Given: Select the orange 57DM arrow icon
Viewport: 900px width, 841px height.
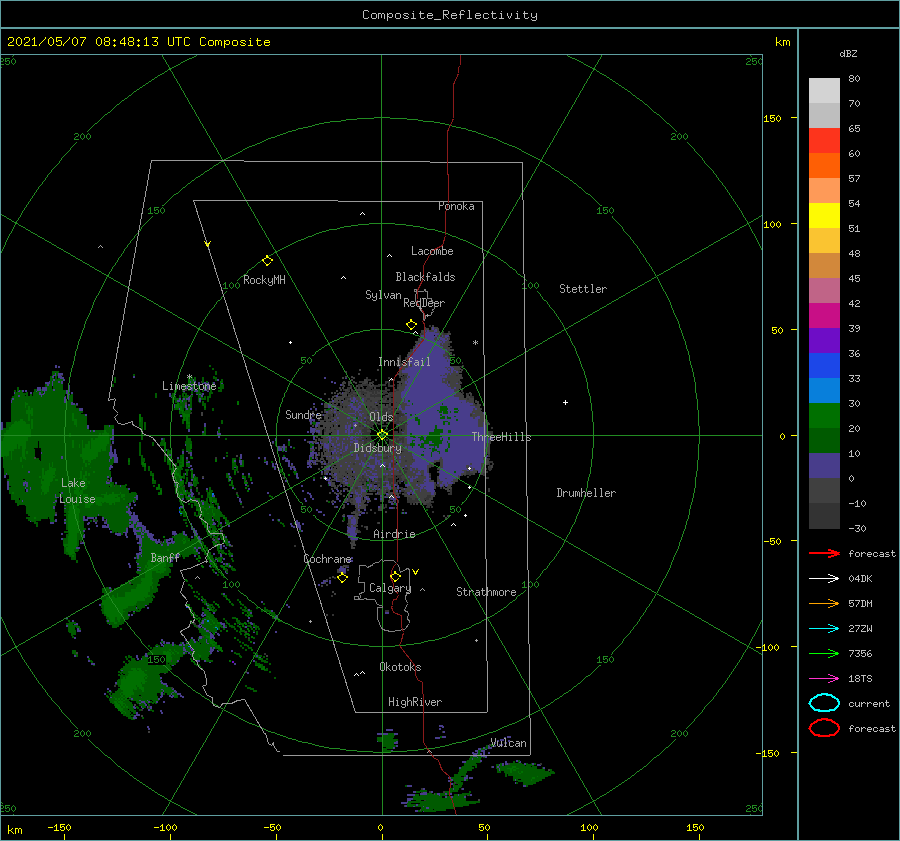Looking at the screenshot, I should [x=824, y=603].
